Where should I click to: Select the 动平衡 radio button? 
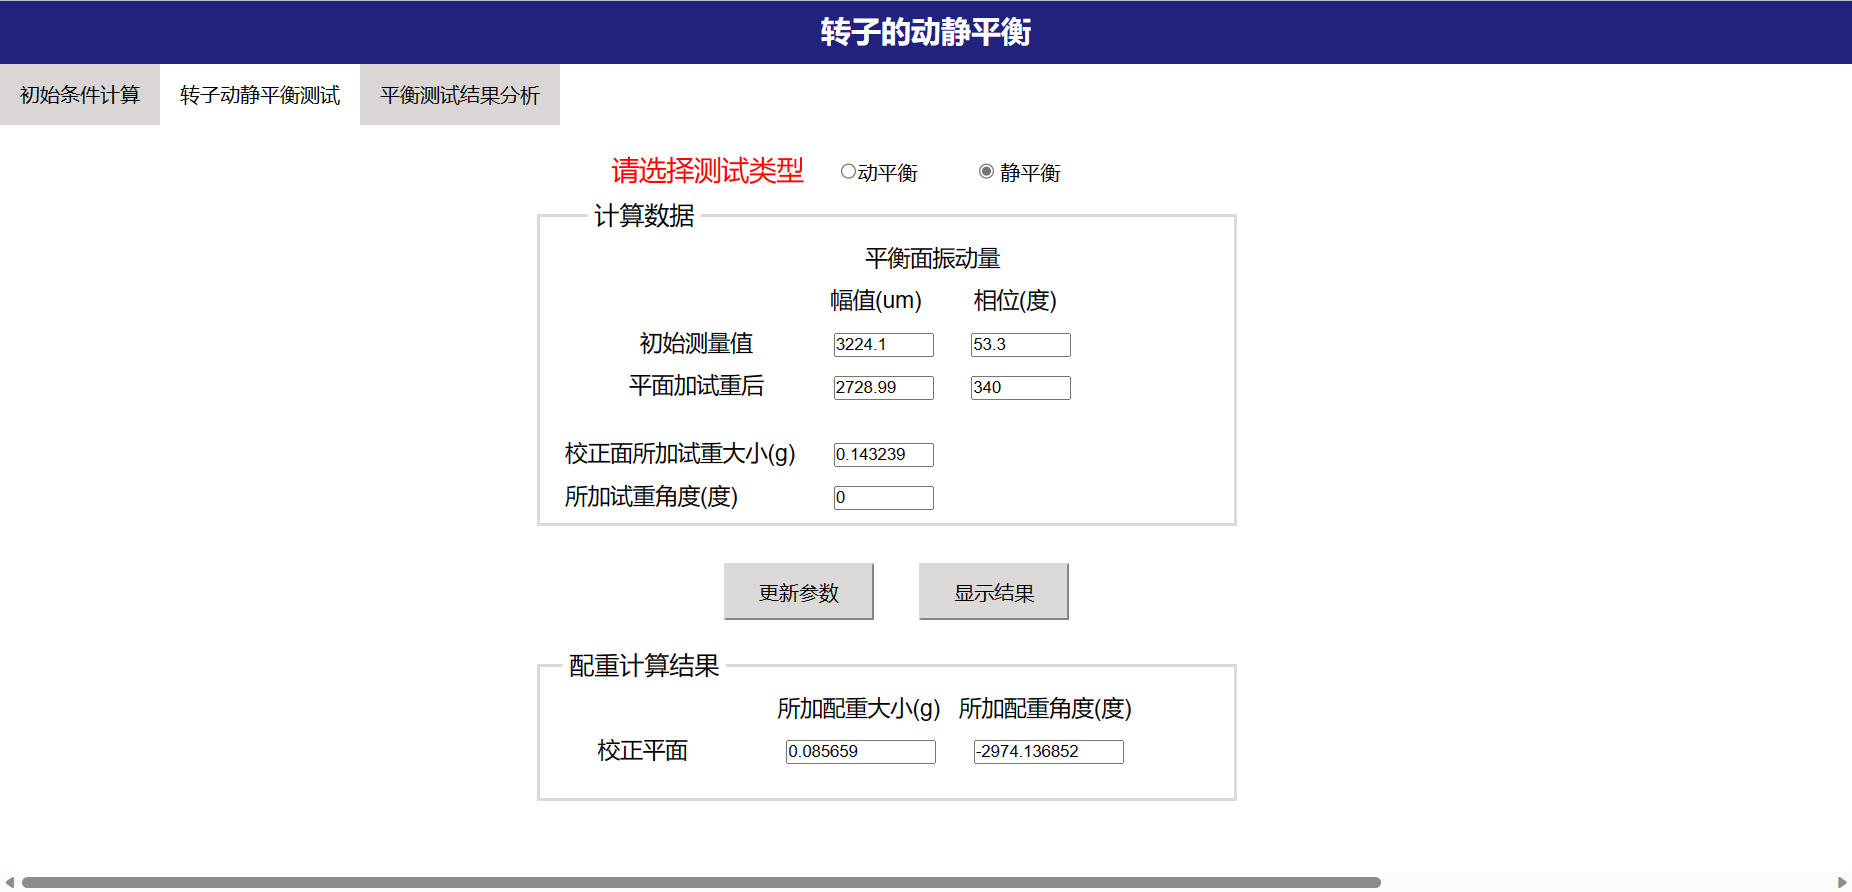pos(848,172)
